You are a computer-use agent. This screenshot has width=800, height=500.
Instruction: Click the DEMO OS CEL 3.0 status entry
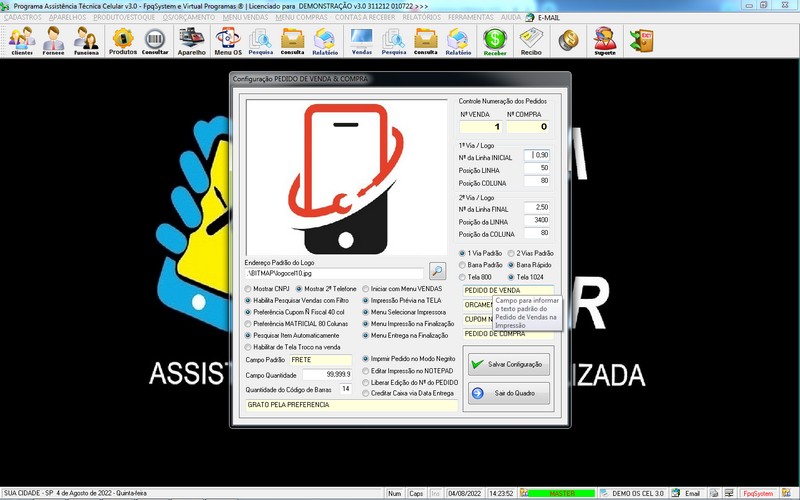[632, 493]
